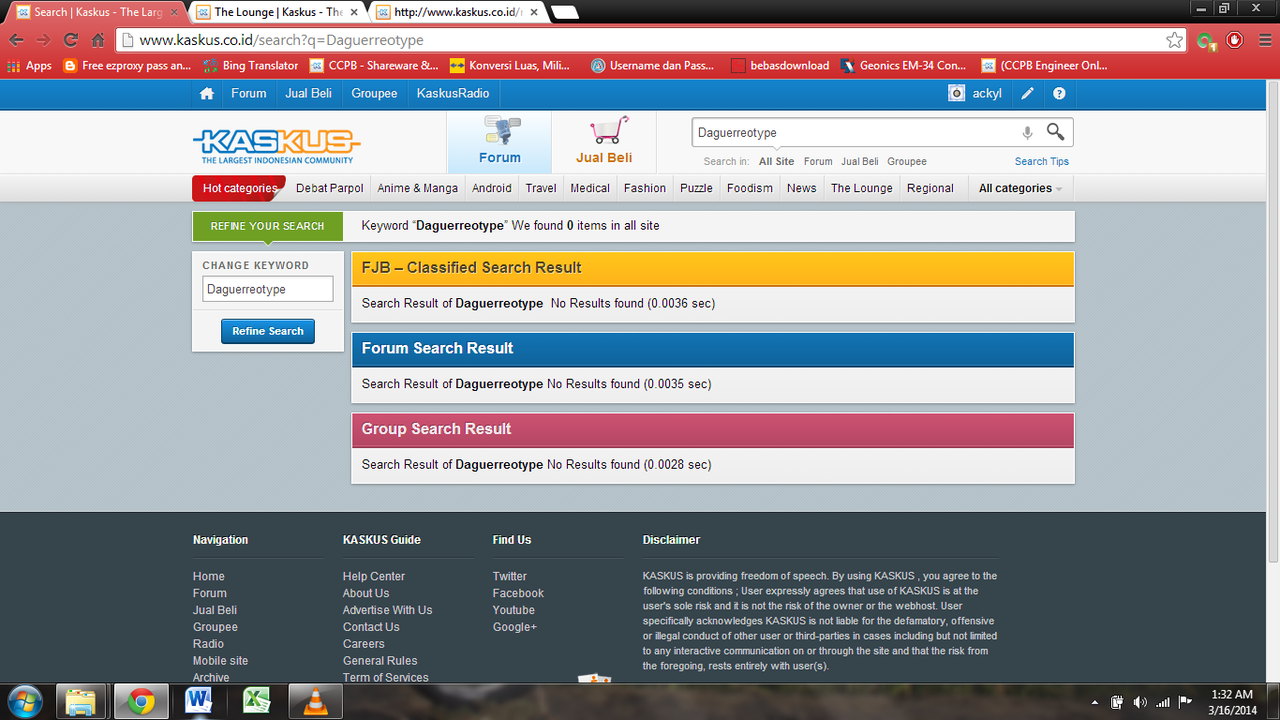Set search scope to All Site
The height and width of the screenshot is (720, 1280).
pos(777,161)
